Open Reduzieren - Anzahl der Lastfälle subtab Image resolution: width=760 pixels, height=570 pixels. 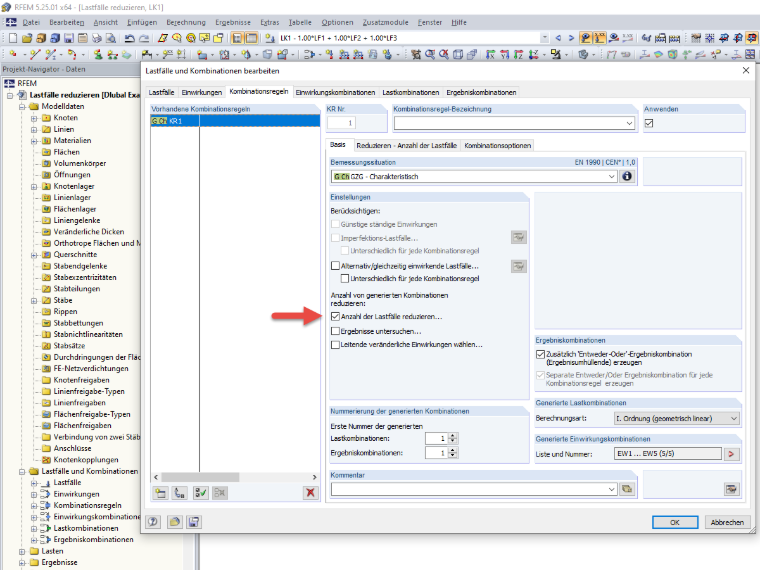coord(407,145)
